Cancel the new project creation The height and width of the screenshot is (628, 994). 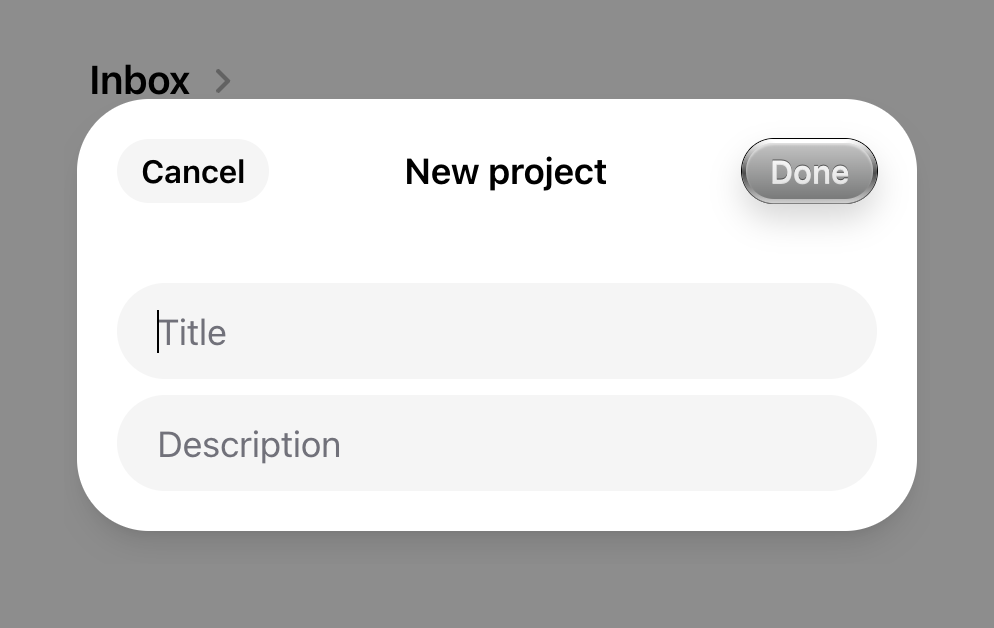193,171
